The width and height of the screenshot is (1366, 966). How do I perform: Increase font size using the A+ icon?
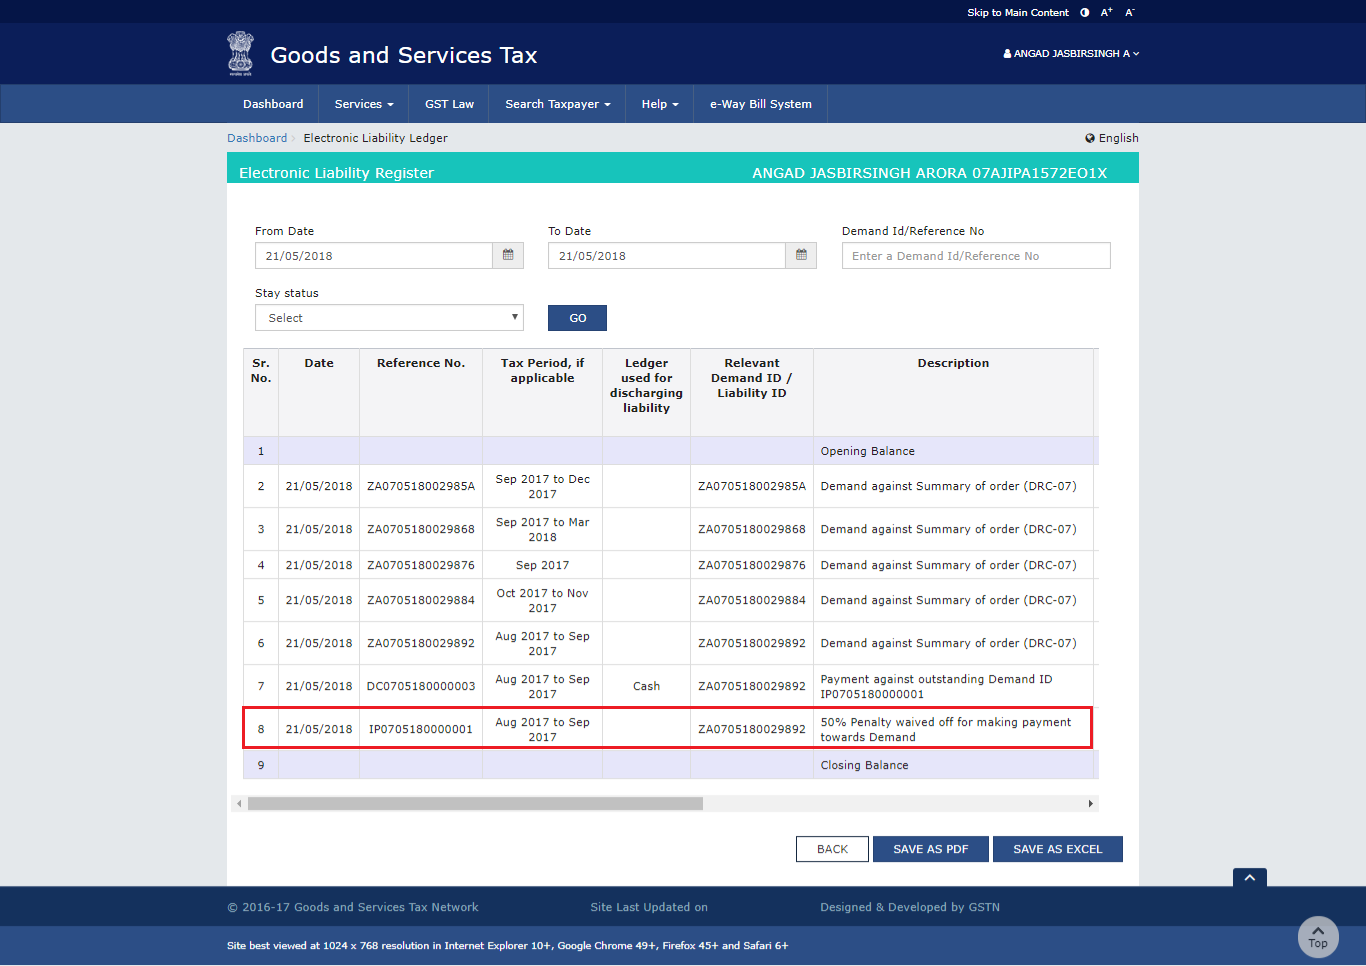tap(1106, 12)
